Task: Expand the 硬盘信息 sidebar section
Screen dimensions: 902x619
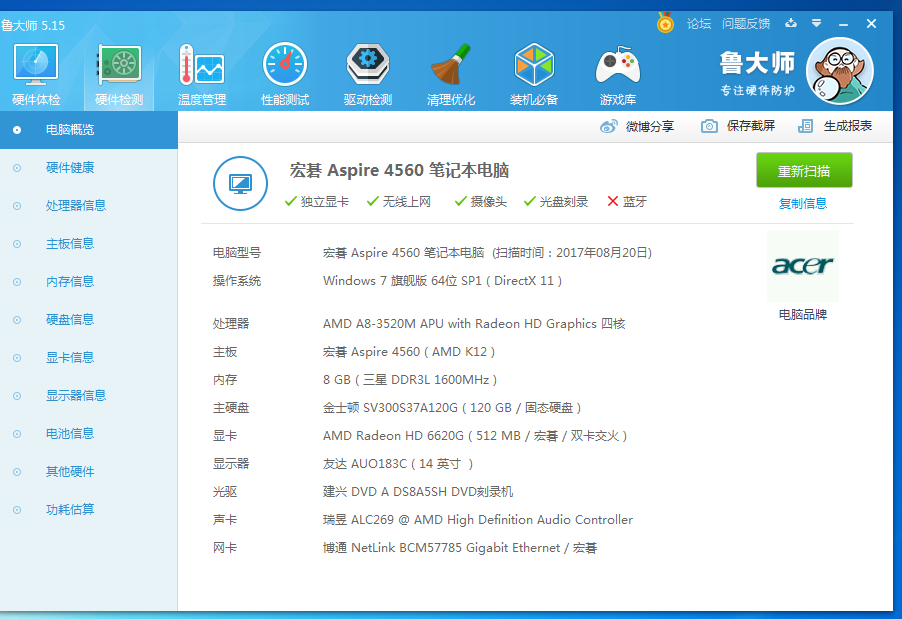Action: pyautogui.click(x=69, y=319)
